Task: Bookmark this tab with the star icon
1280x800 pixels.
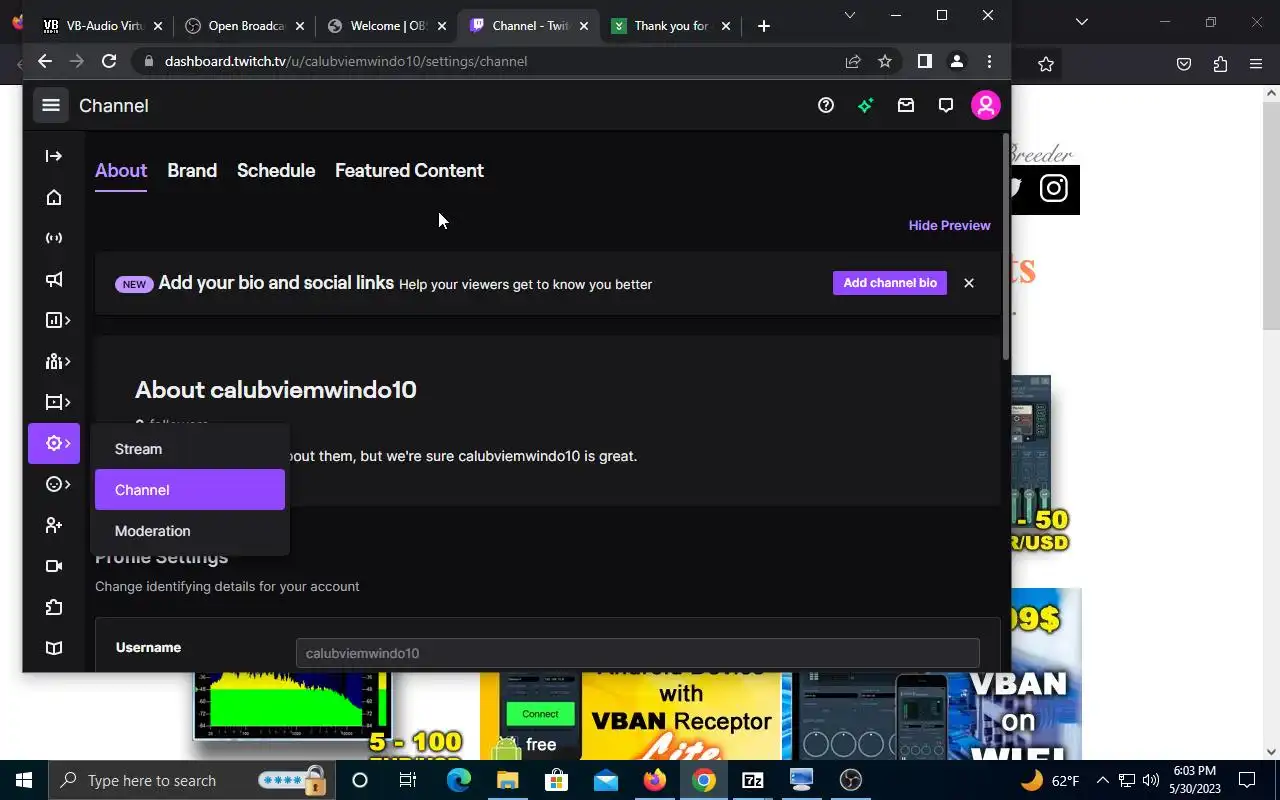Action: [885, 61]
